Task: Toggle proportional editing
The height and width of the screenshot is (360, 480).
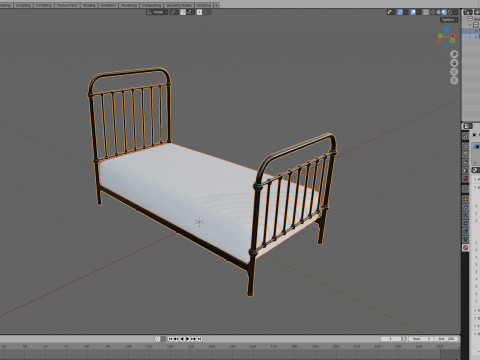Action: pyautogui.click(x=199, y=12)
